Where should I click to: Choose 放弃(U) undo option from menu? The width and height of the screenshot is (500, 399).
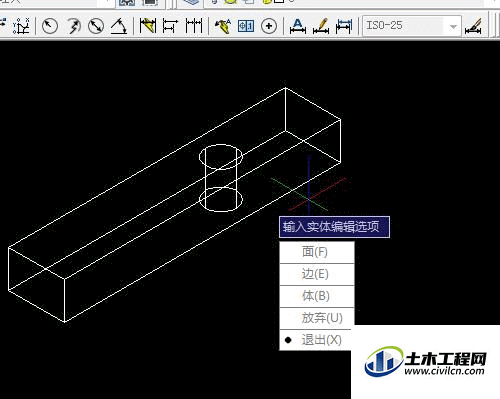click(316, 318)
